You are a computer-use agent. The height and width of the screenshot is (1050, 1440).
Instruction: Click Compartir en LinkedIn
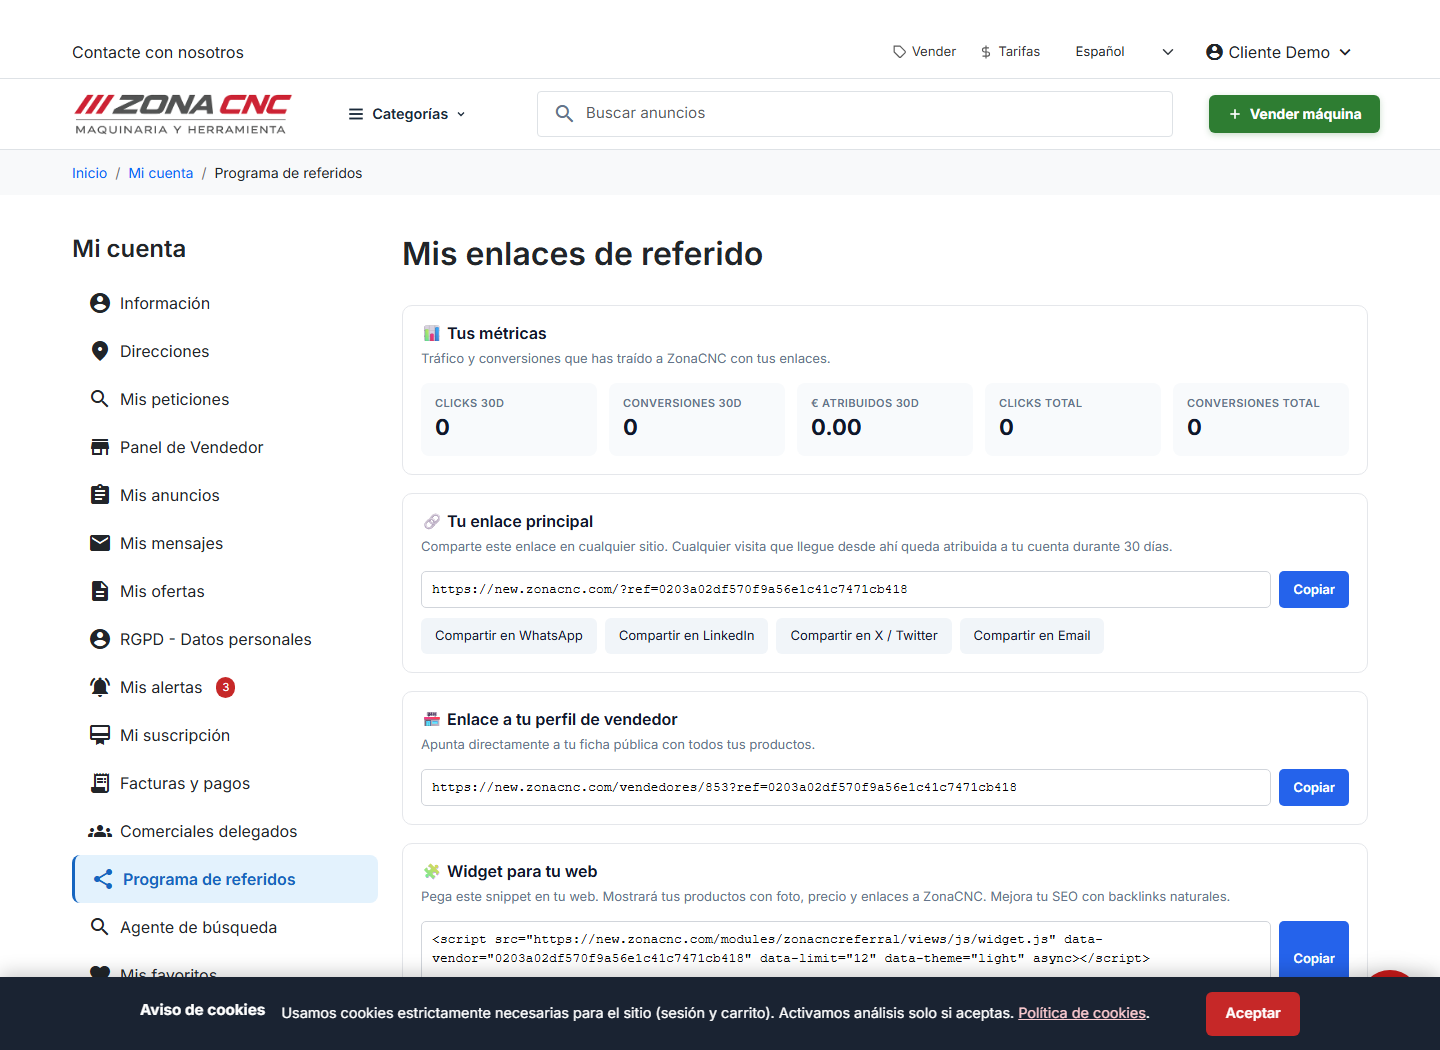[x=686, y=636]
